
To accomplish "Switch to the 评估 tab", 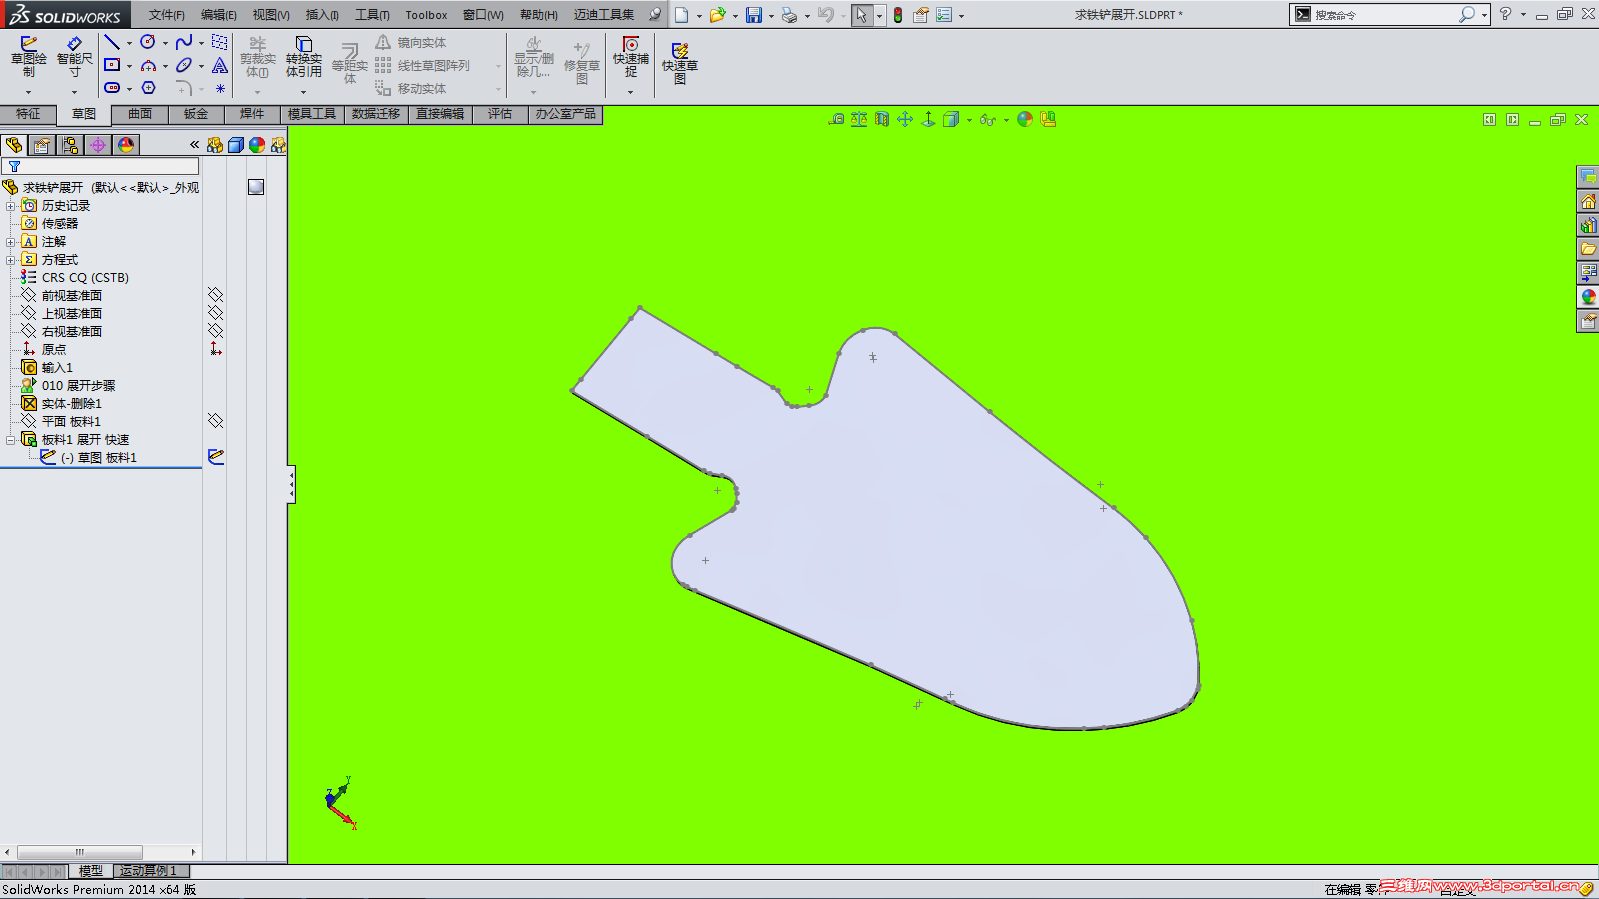I will (x=500, y=114).
